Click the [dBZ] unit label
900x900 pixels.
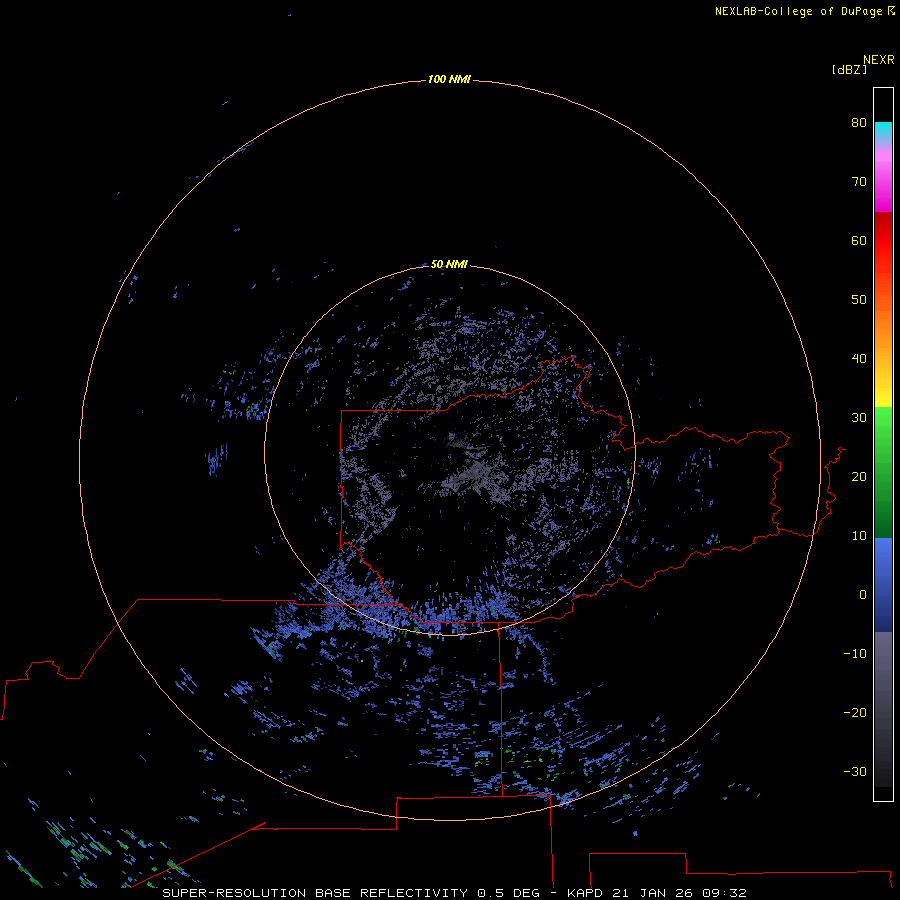coord(849,70)
